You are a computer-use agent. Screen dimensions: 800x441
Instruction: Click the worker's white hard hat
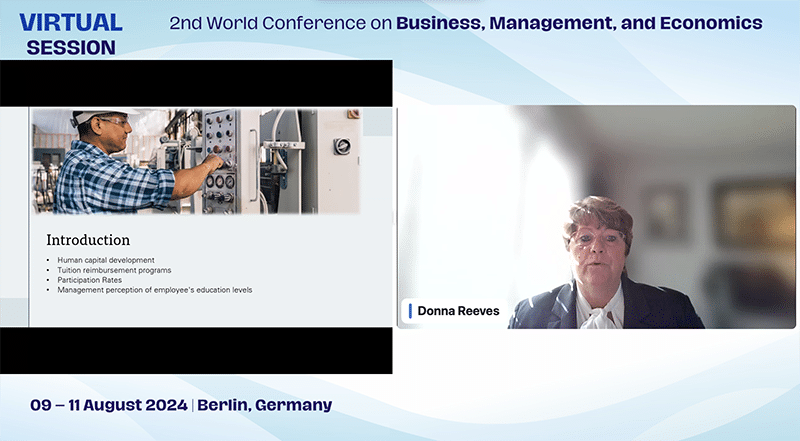click(101, 116)
